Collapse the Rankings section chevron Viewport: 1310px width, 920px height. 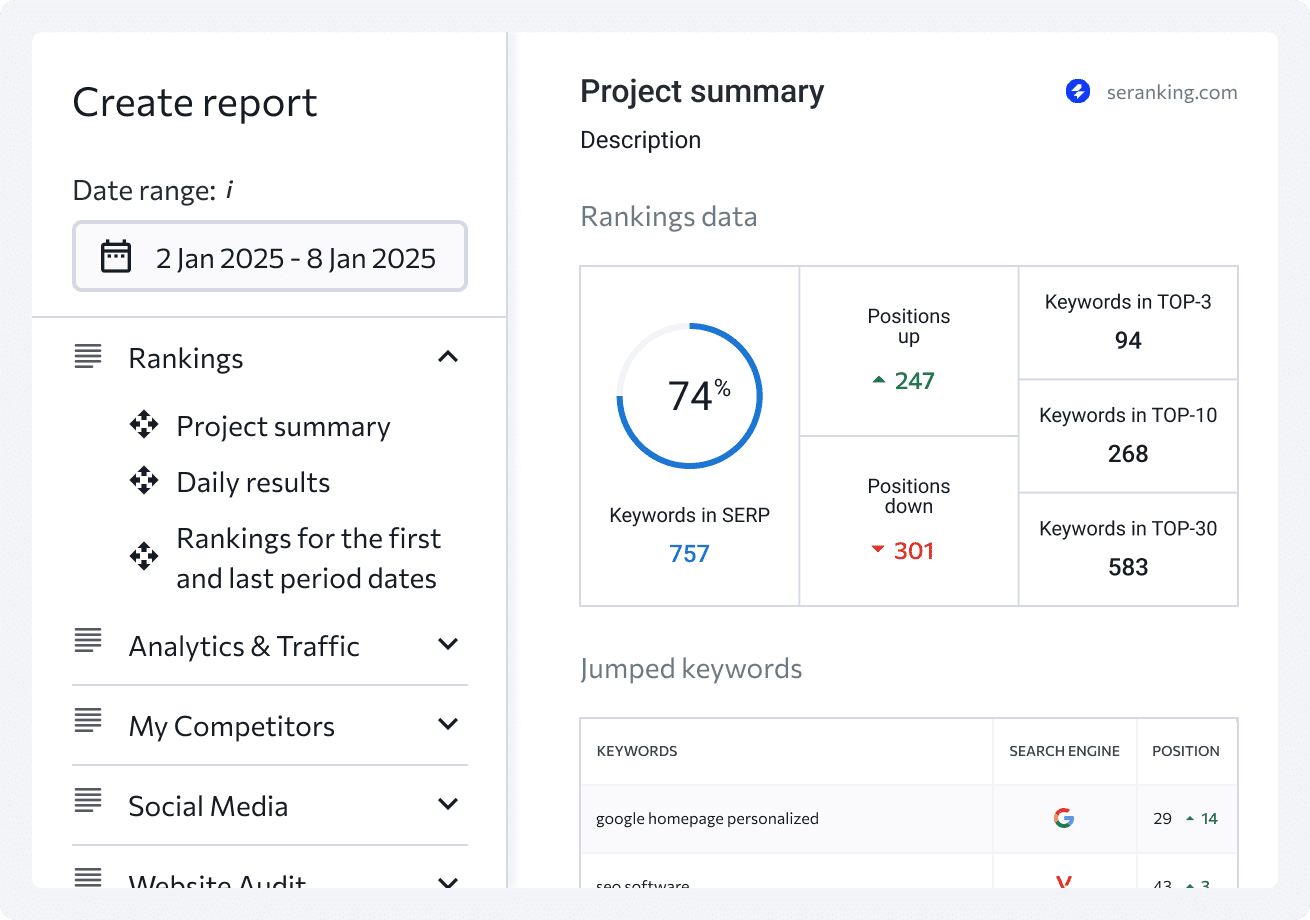coord(448,357)
